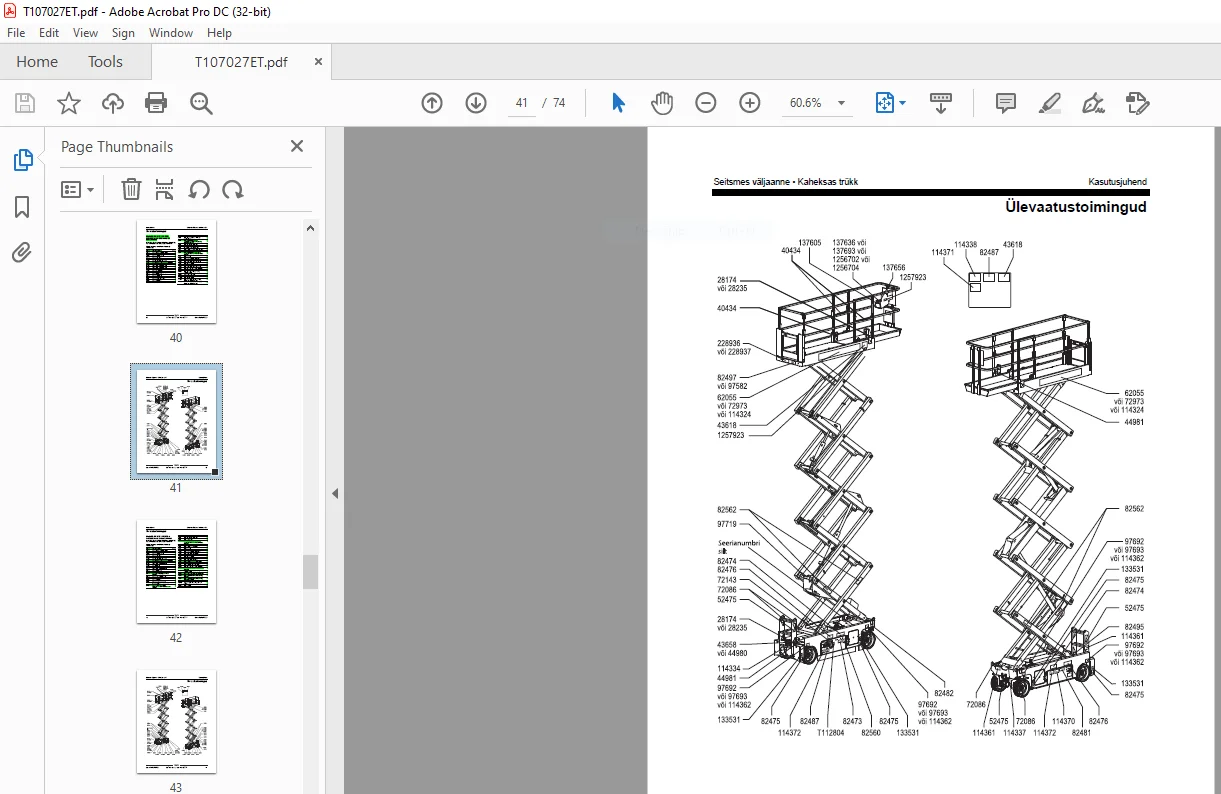
Task: Zoom in with plus icon
Action: tap(750, 103)
